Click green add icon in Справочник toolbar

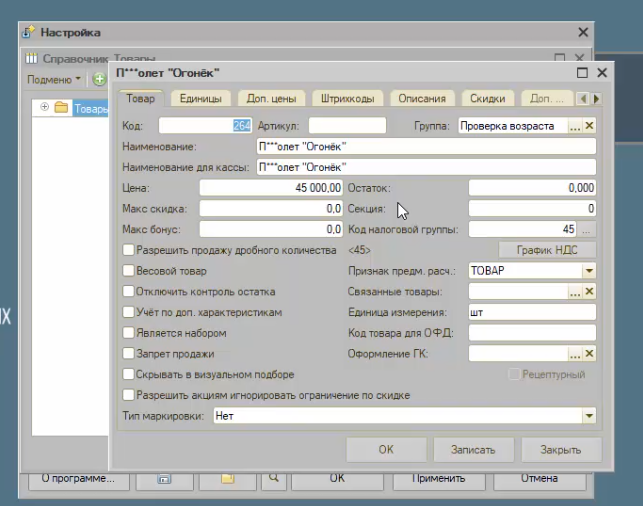pos(99,79)
